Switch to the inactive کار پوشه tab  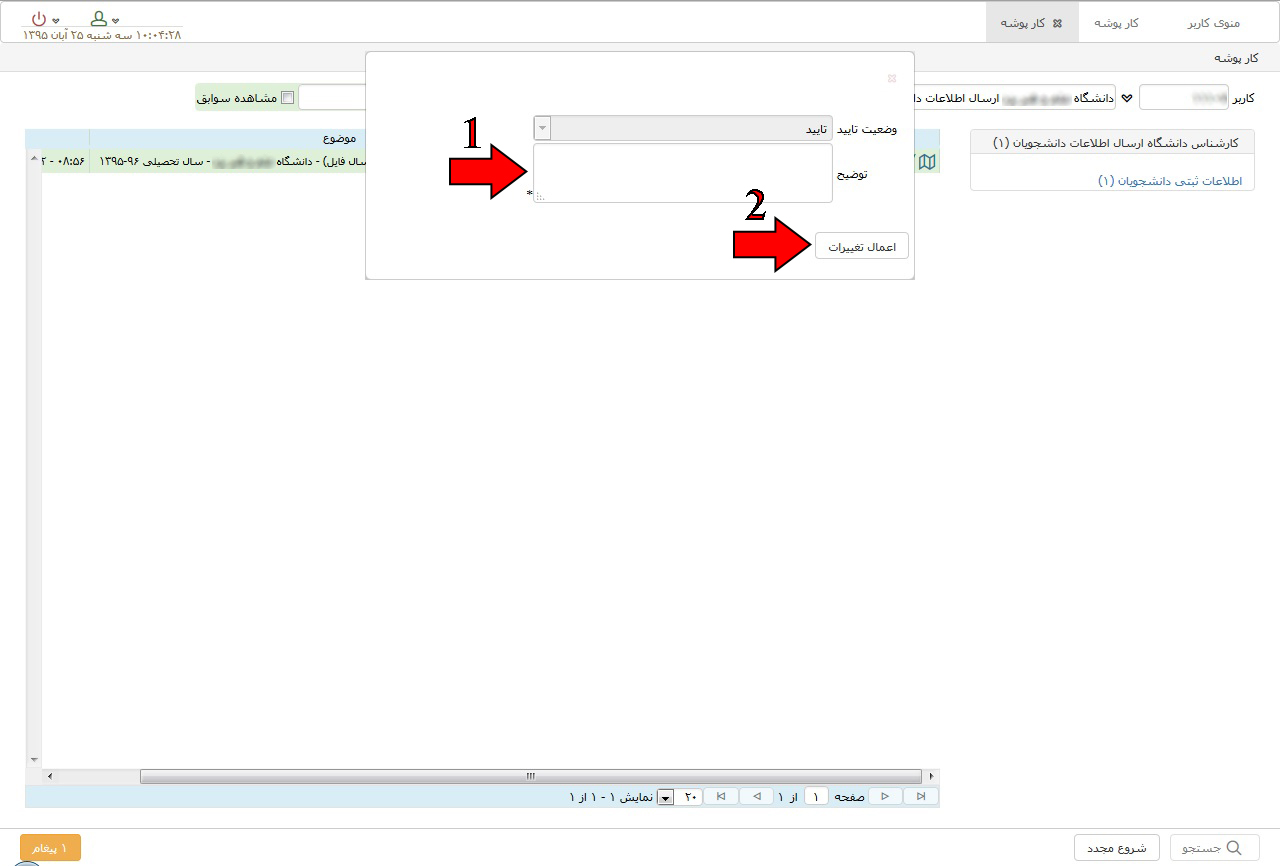click(x=1117, y=23)
